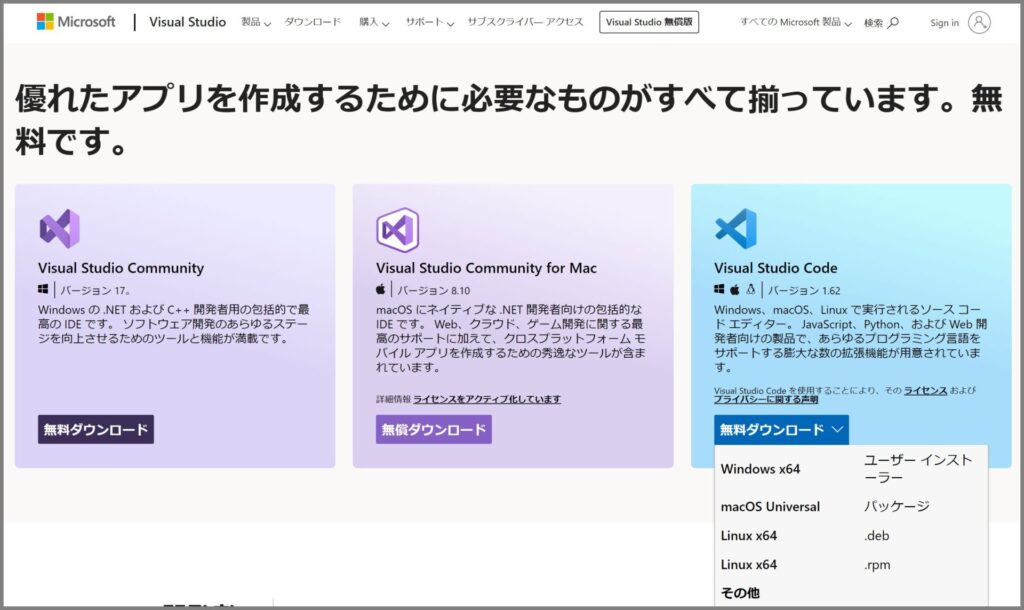Screen dimensions: 1024x610
Task: Expand the 製品 menu
Action: (x=255, y=22)
